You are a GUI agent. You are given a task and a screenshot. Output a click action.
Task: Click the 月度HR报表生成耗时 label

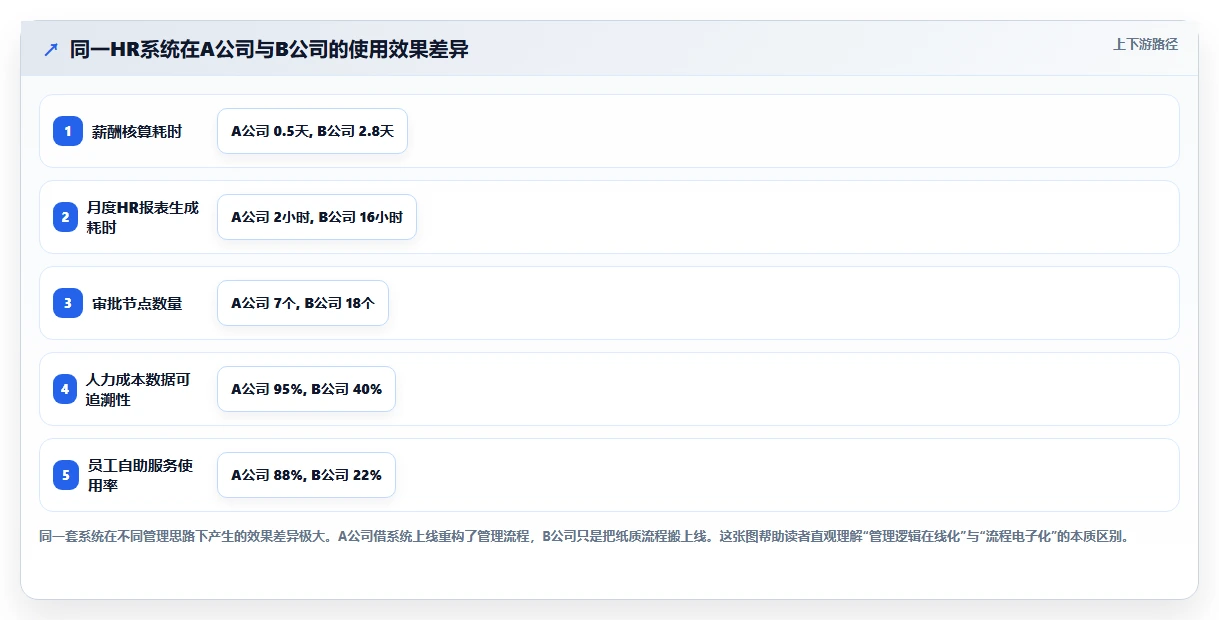tap(143, 217)
